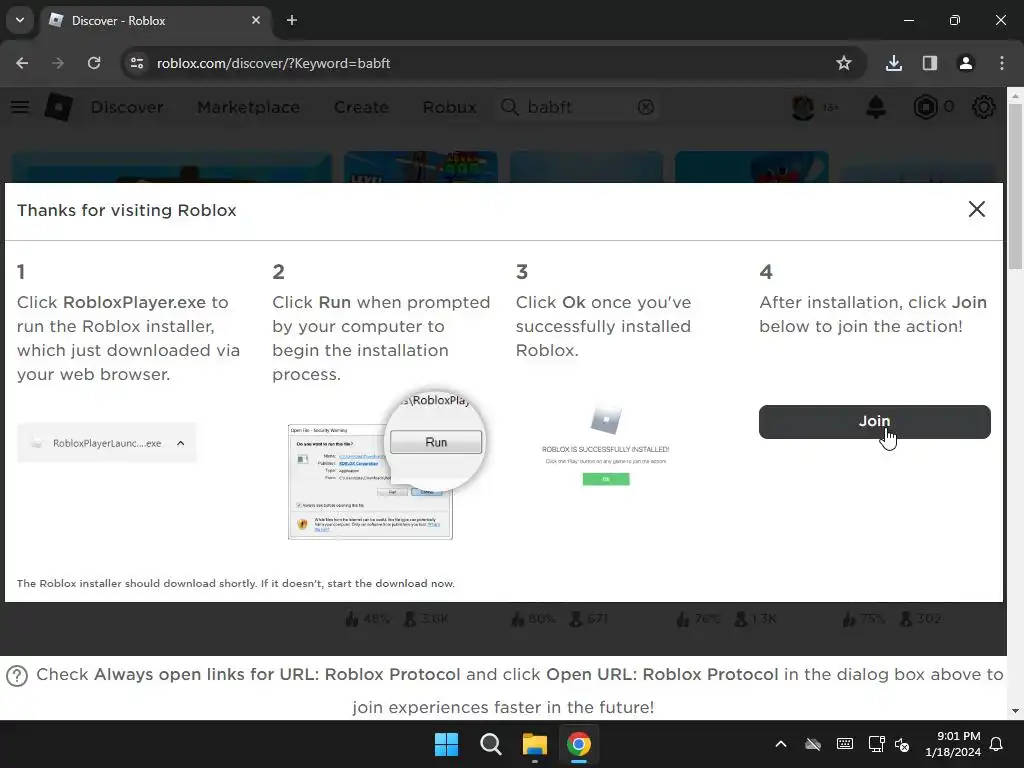Open the tab search dropdown arrow
1024x768 pixels.
click(x=20, y=20)
